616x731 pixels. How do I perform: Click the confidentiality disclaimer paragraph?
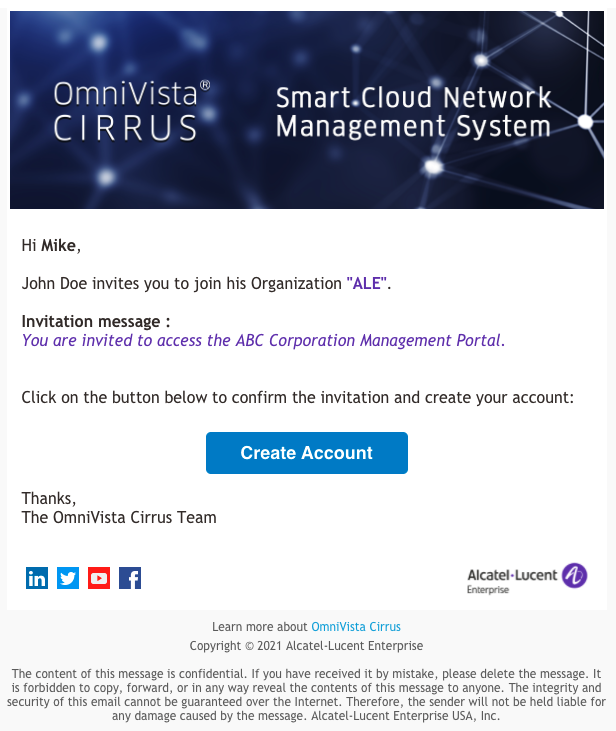click(306, 695)
